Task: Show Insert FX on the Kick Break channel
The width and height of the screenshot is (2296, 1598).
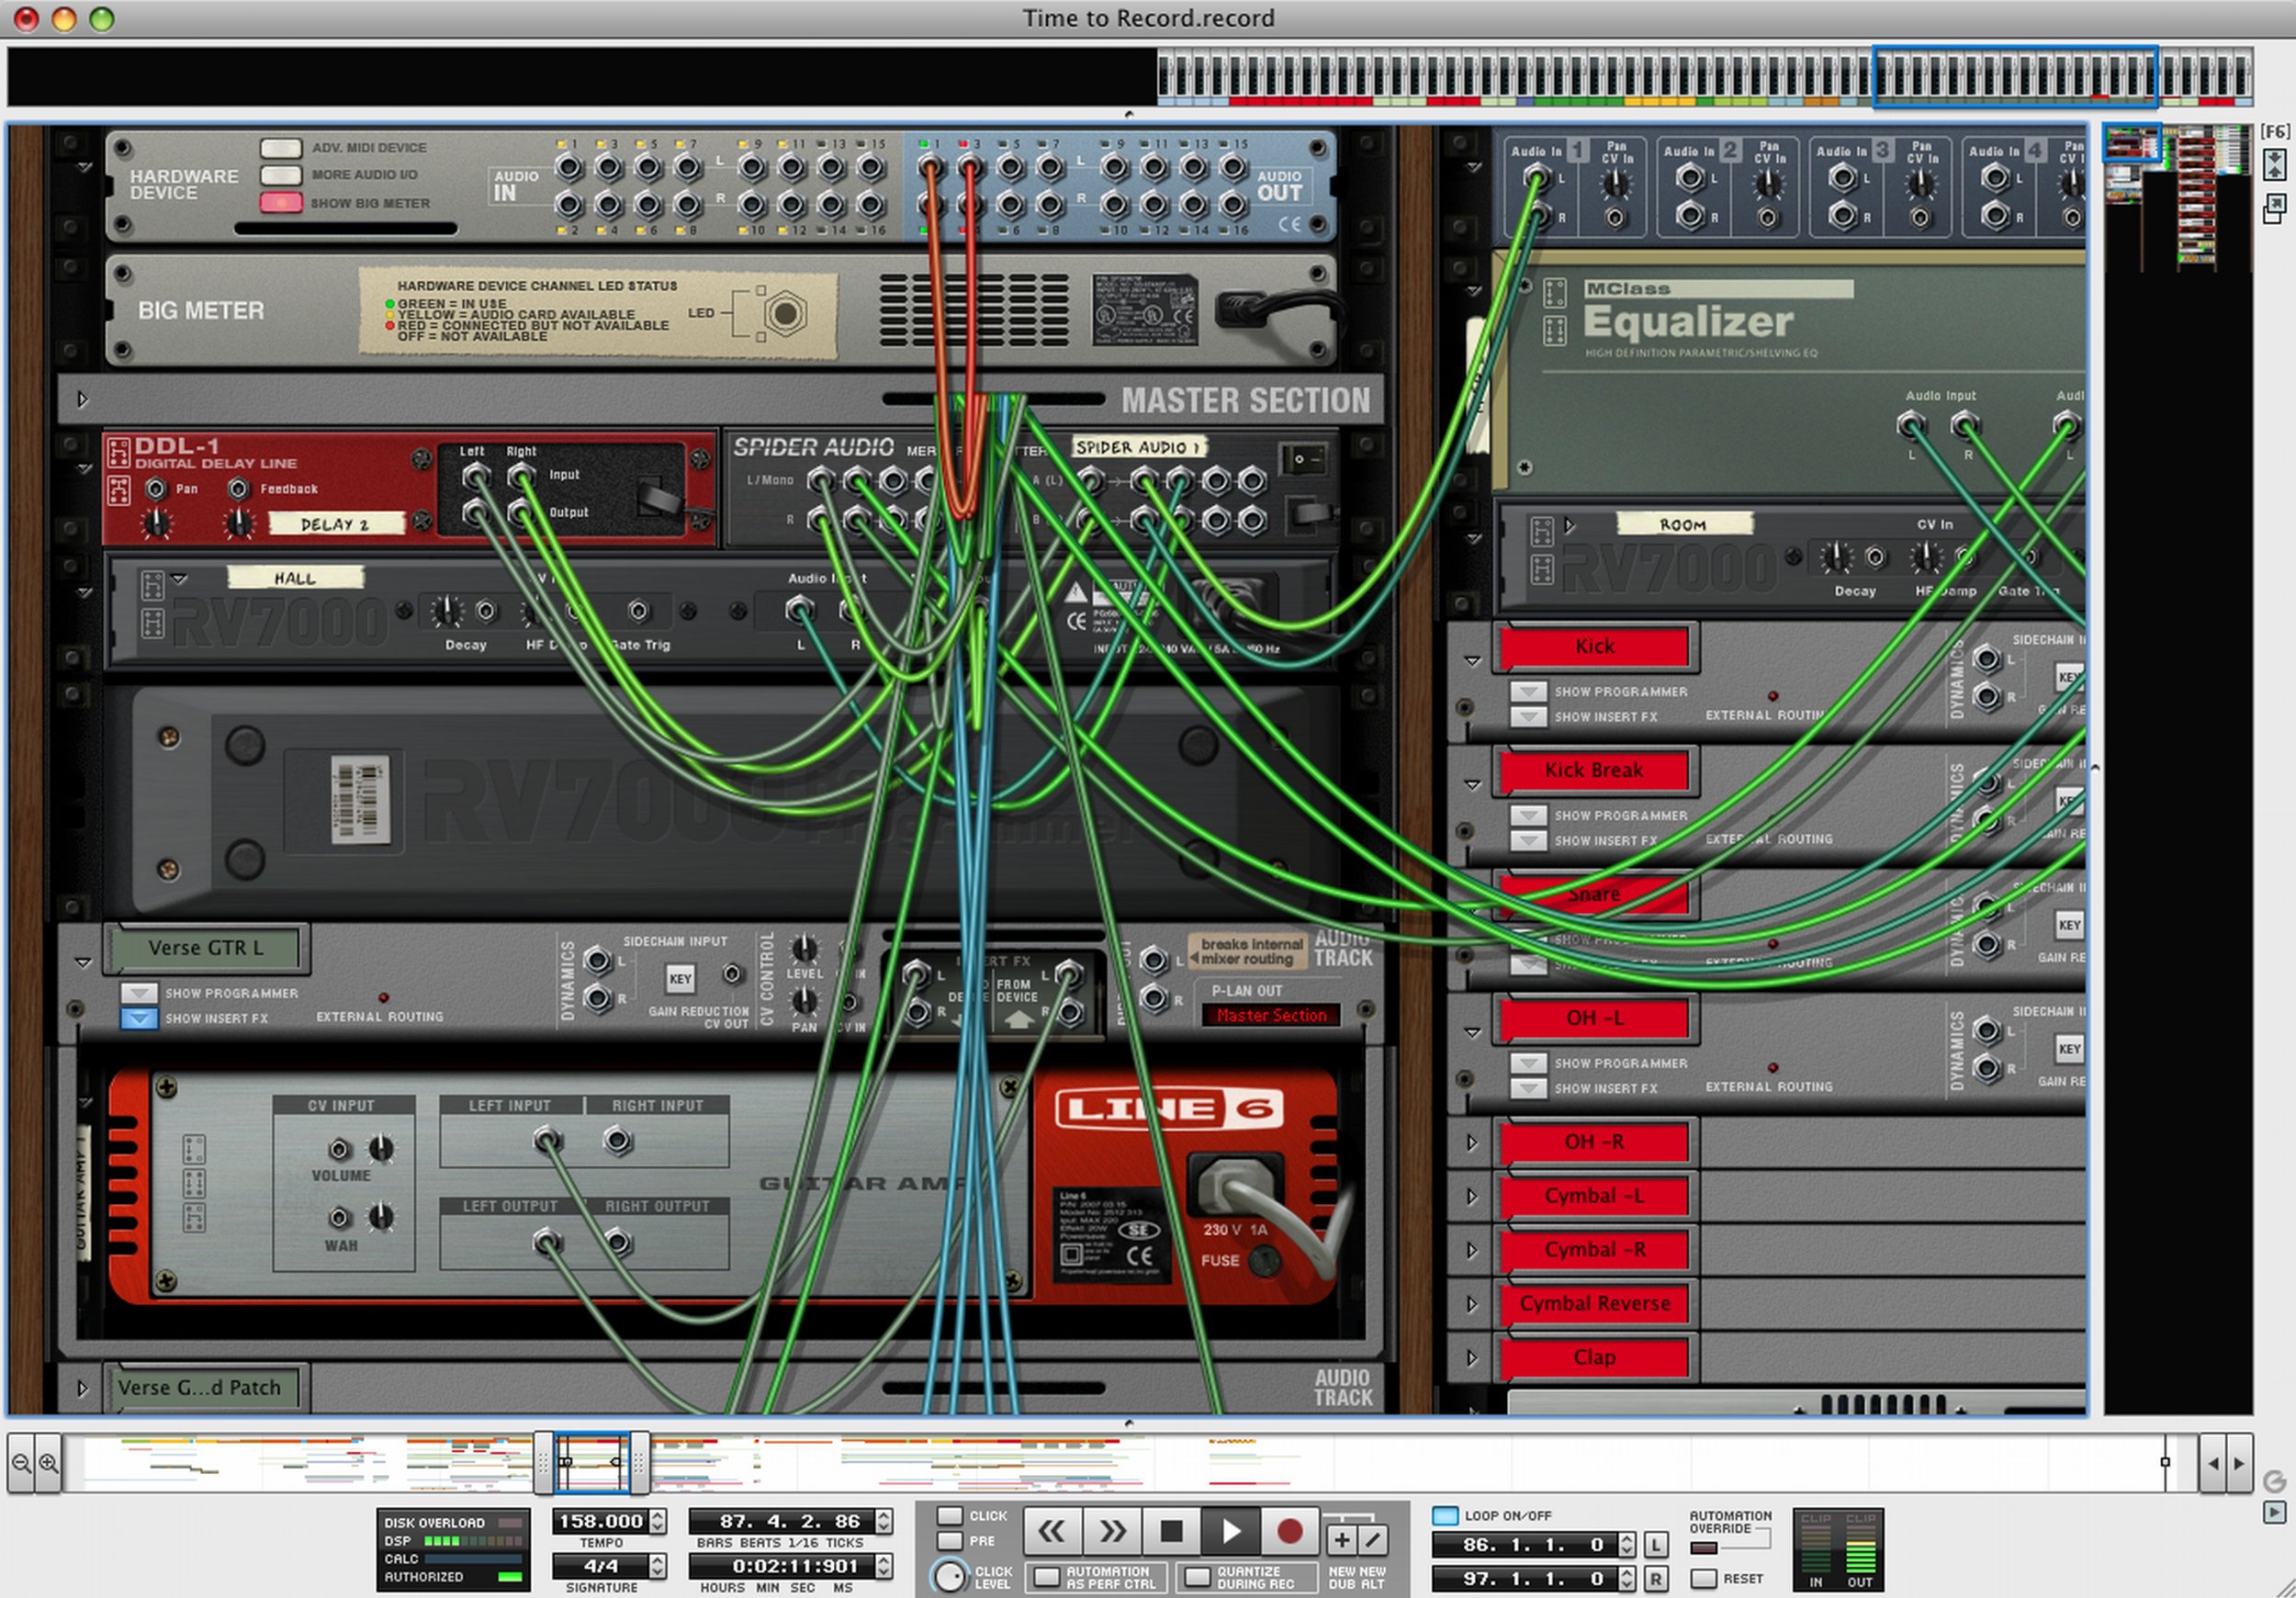Action: [x=1528, y=840]
